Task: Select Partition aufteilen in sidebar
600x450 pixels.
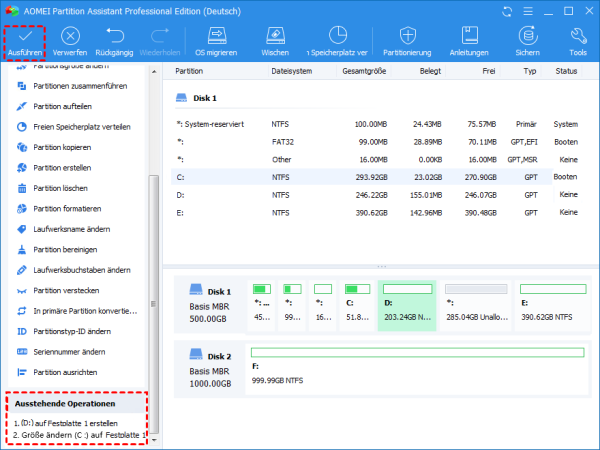Action: pyautogui.click(x=54, y=106)
